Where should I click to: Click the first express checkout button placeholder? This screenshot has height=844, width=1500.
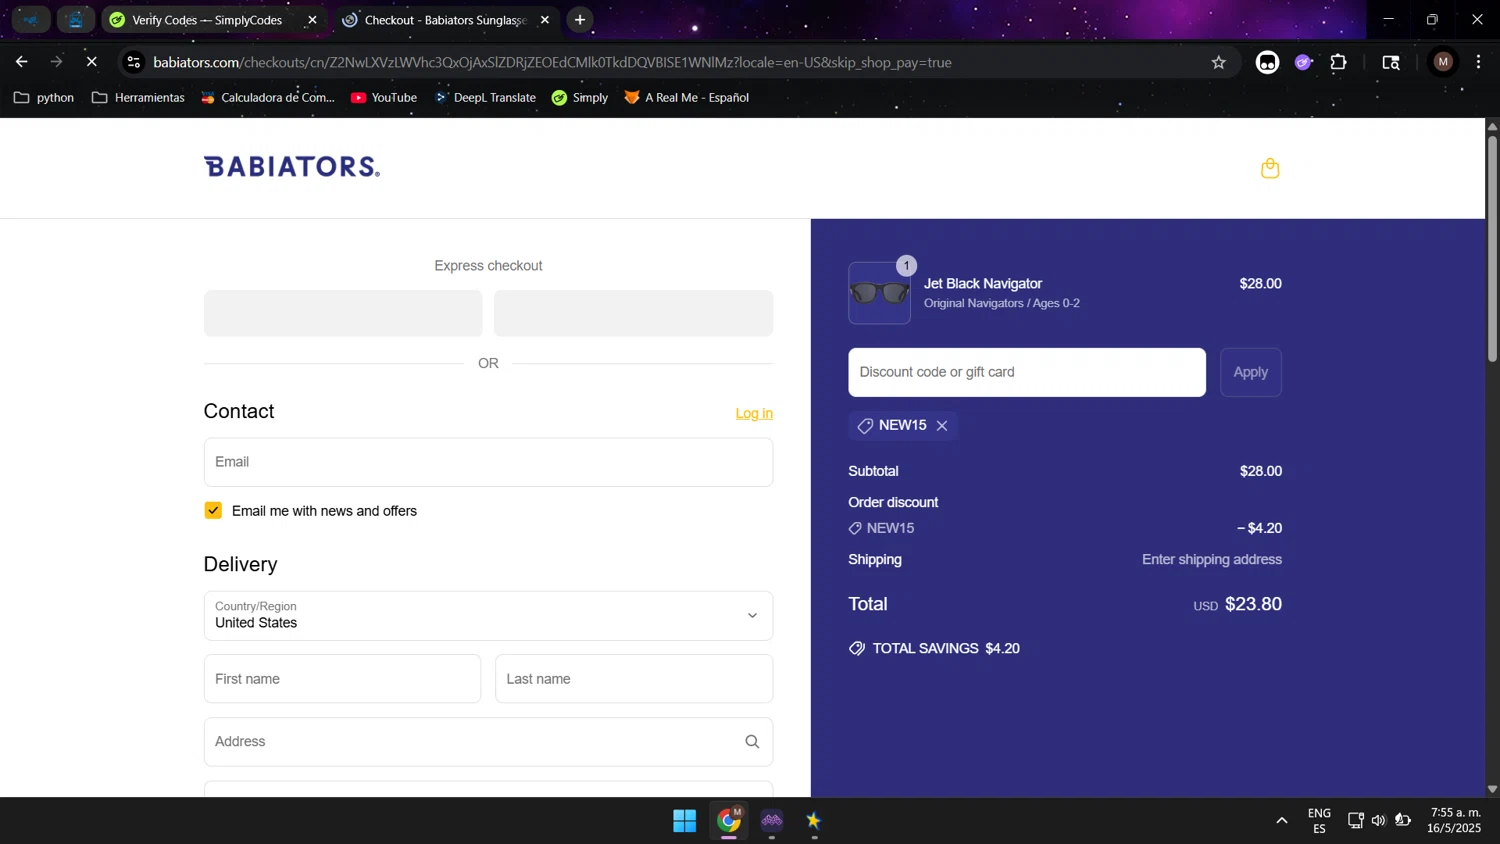pyautogui.click(x=343, y=313)
